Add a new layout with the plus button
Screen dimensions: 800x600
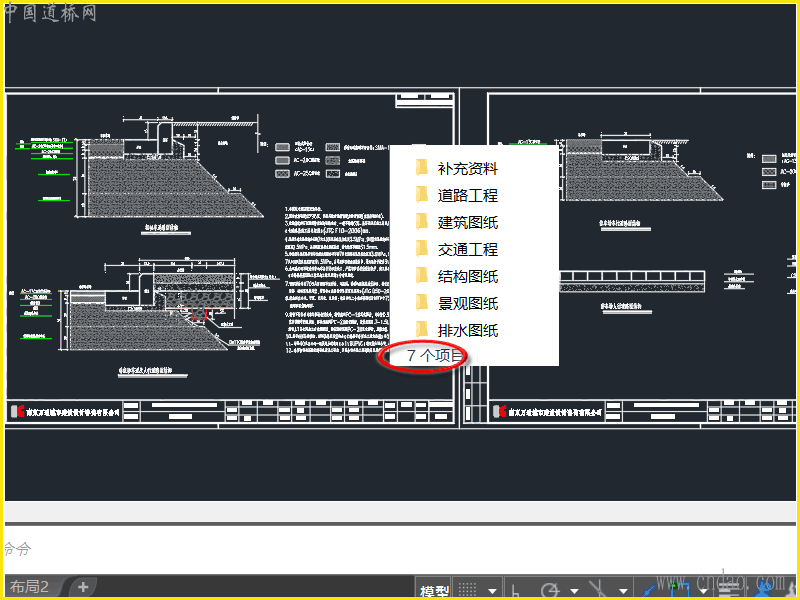(83, 587)
